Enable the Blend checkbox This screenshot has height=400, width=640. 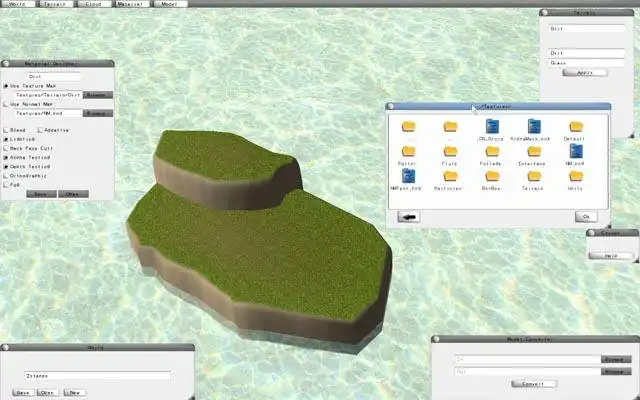[6, 130]
